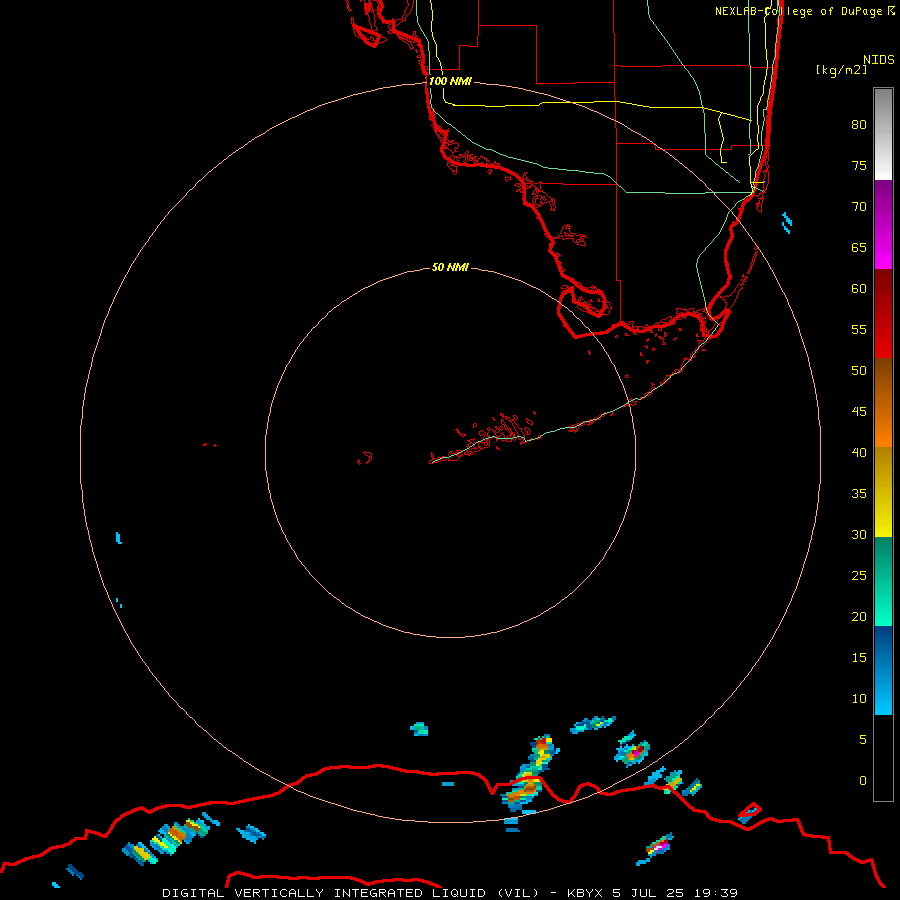Viewport: 900px width, 900px height.
Task: Click the [kg/m2] units label
Action: 841,70
